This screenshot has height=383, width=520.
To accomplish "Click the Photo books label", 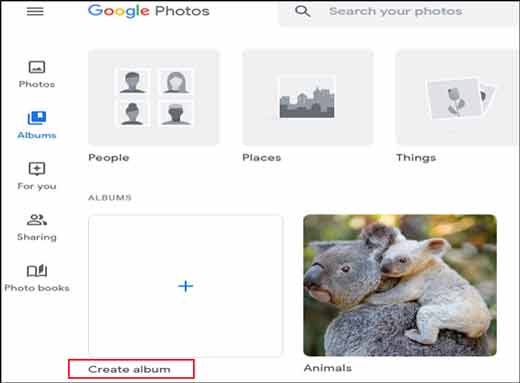I will coord(37,288).
